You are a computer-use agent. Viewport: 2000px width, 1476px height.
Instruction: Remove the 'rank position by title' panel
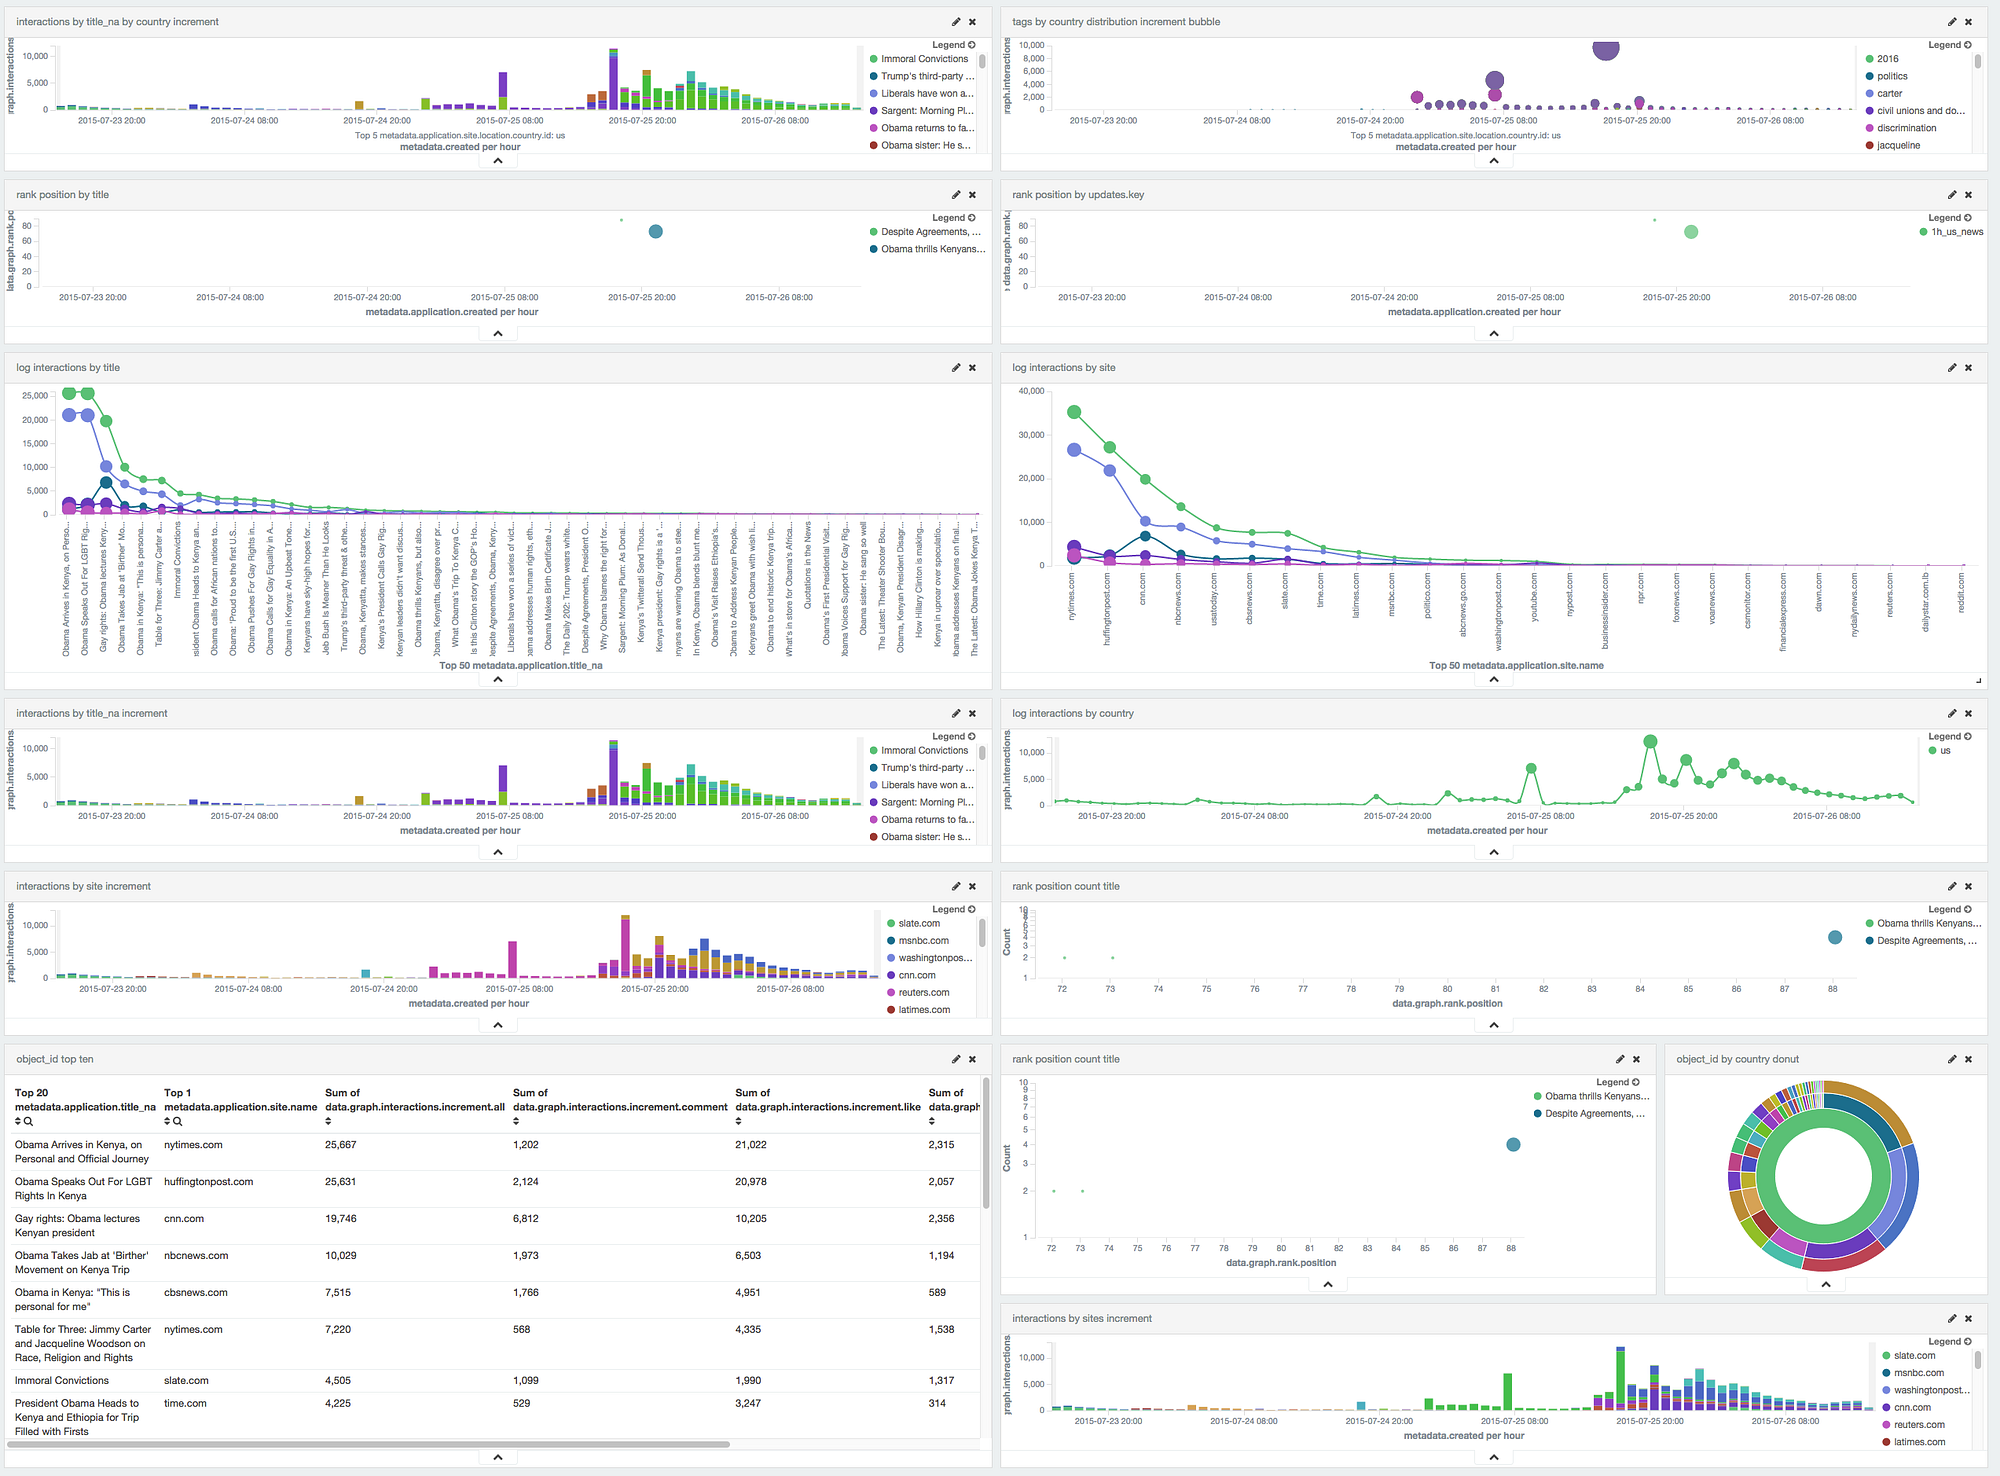click(972, 195)
